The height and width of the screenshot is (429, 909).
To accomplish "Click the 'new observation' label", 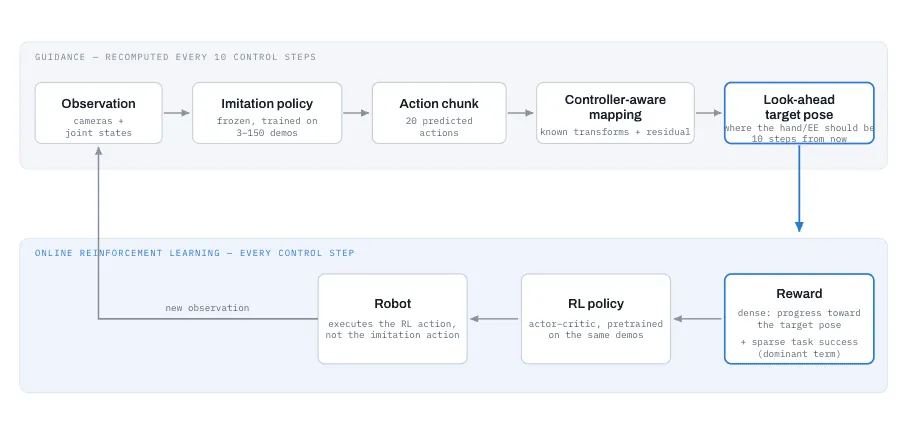I will 207,308.
